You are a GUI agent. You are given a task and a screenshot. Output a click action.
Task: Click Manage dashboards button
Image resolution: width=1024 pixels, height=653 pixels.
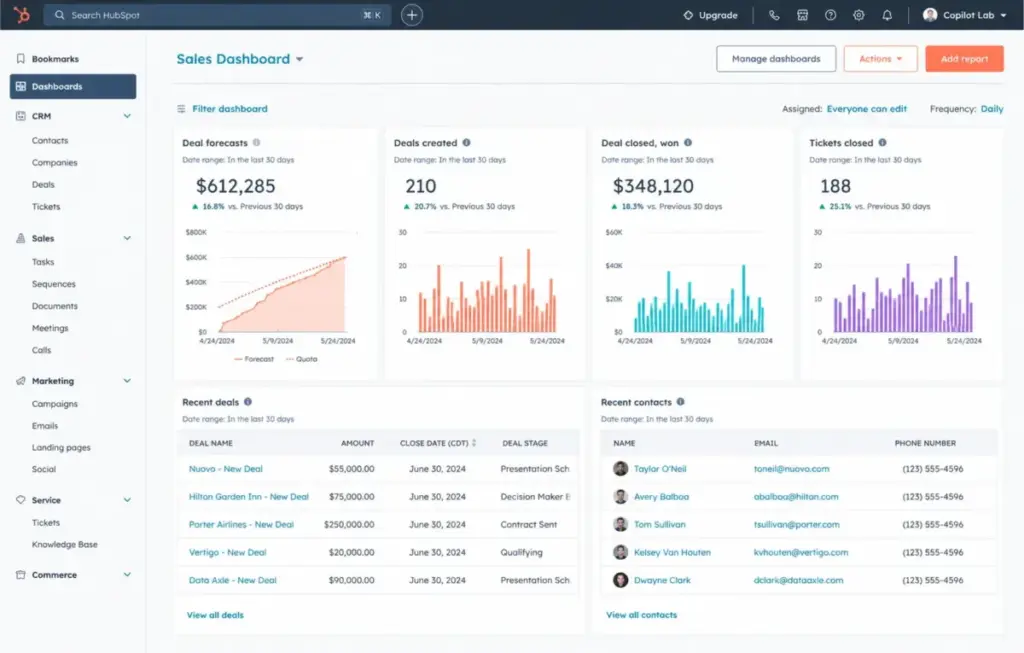click(776, 59)
